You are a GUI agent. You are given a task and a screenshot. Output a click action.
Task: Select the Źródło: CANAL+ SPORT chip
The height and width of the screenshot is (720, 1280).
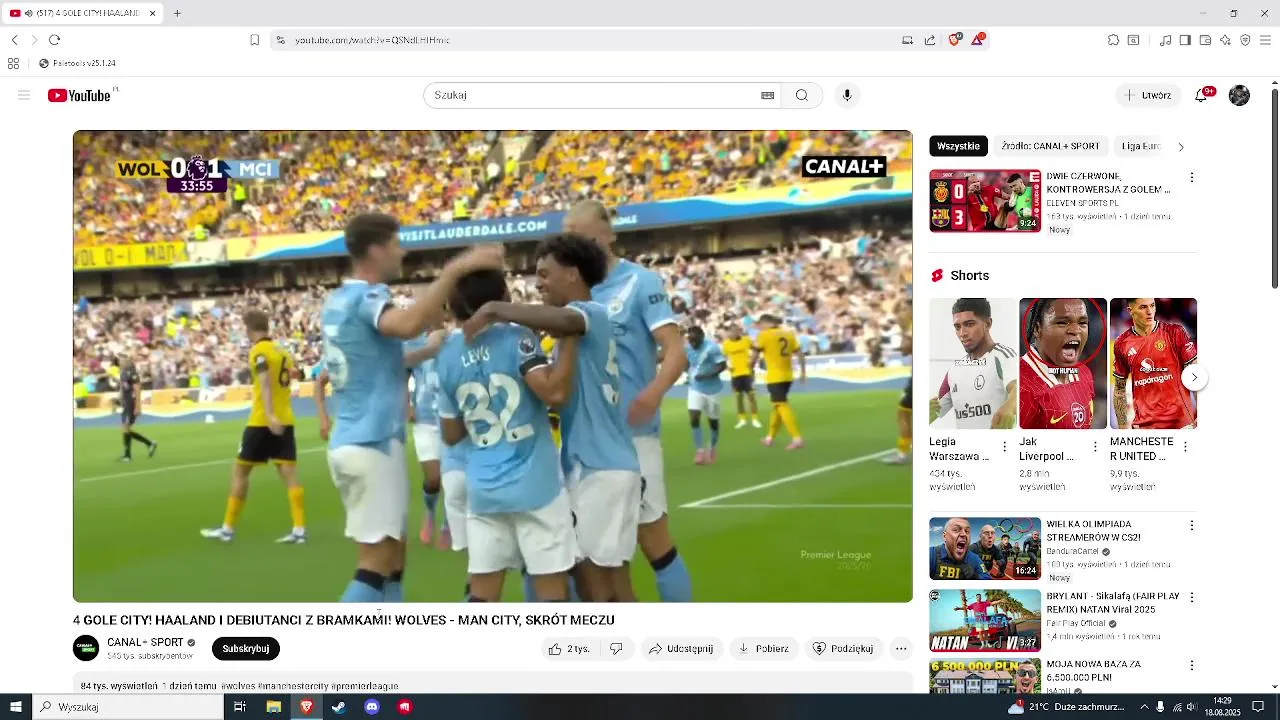click(1050, 146)
